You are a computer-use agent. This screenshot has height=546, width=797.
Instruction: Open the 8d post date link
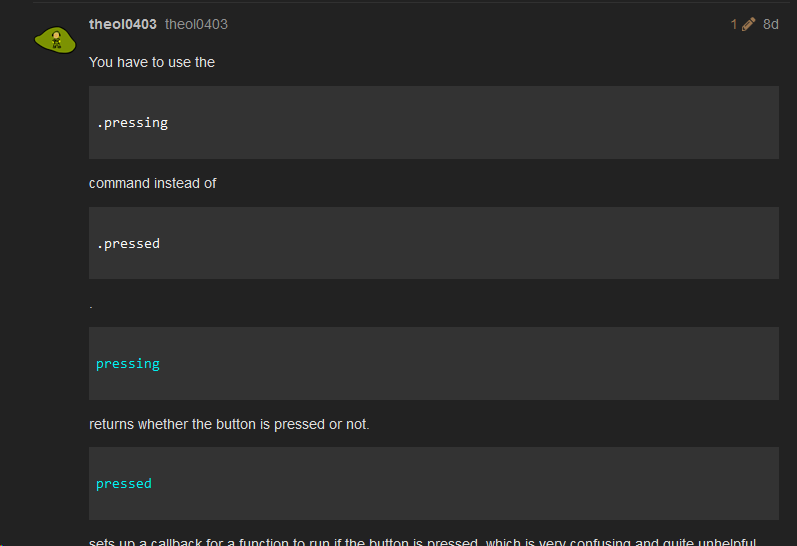tap(771, 24)
